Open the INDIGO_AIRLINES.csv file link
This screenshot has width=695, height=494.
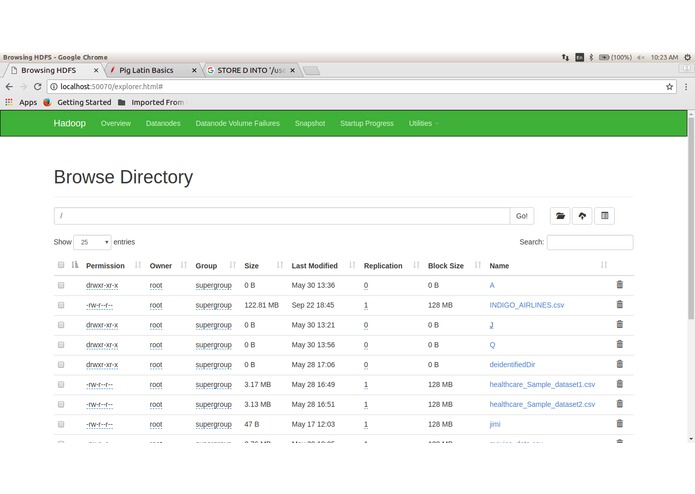[x=527, y=305]
